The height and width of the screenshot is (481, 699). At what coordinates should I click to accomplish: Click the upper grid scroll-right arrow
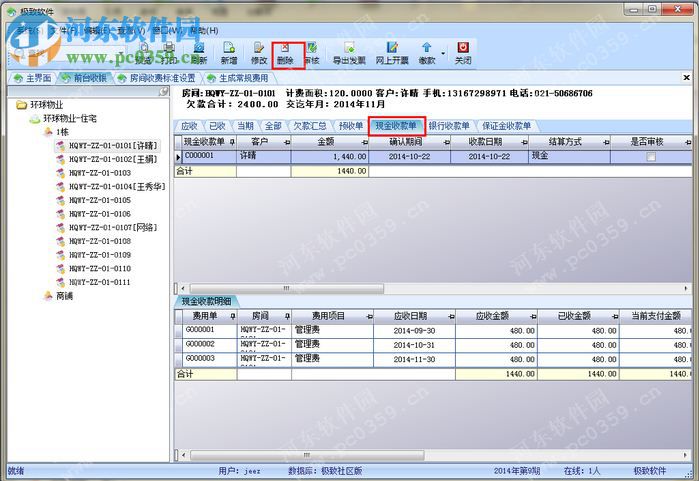(686, 288)
